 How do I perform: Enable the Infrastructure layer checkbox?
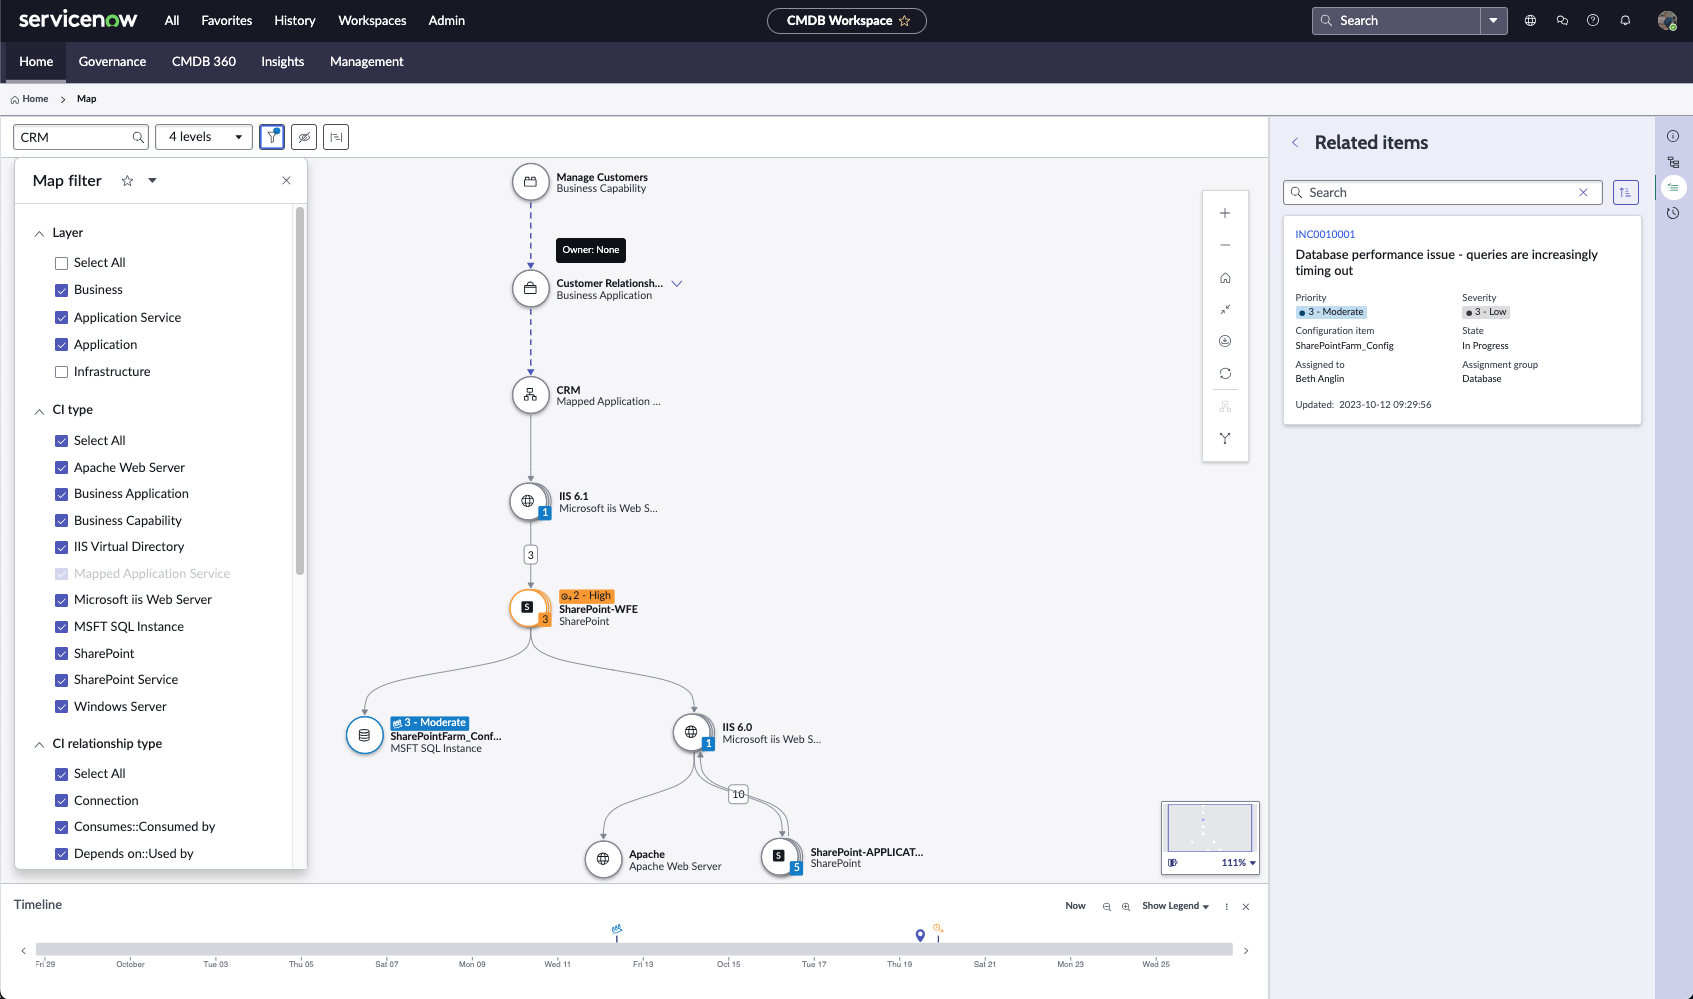pos(62,372)
